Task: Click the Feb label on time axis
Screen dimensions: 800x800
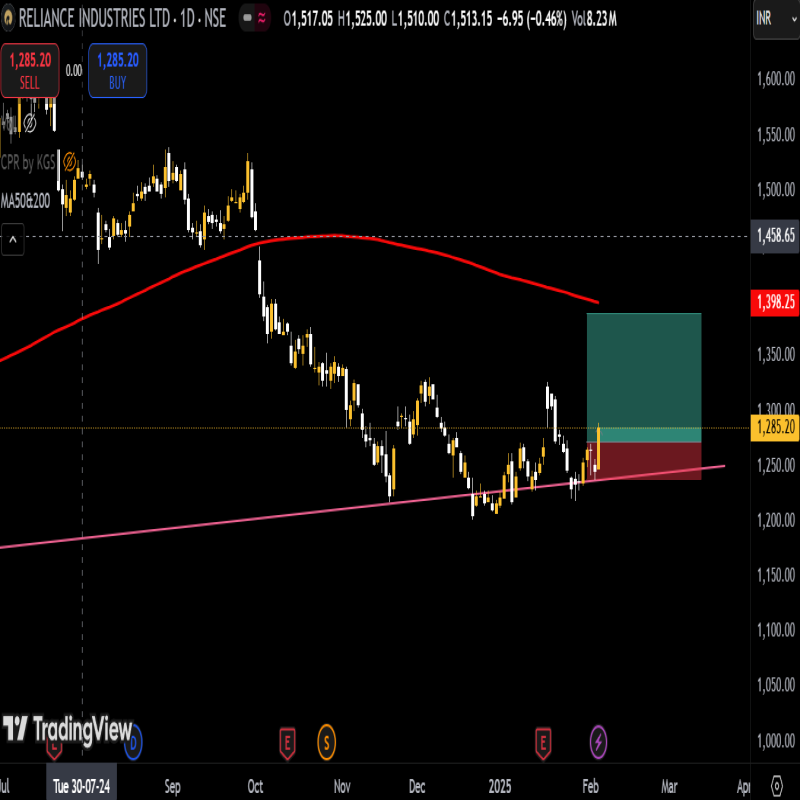Action: (590, 786)
